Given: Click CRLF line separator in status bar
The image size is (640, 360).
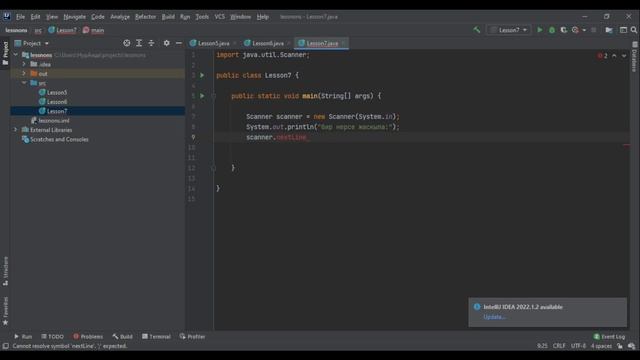Looking at the screenshot, I should [559, 346].
